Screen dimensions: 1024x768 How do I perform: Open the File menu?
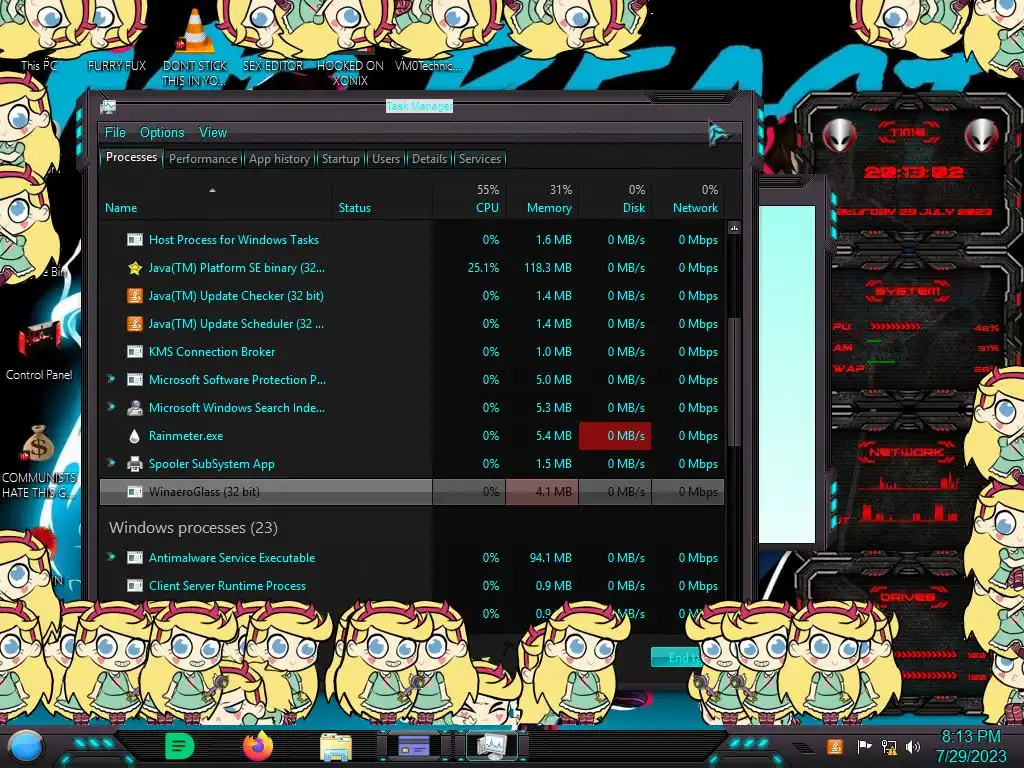(x=115, y=133)
